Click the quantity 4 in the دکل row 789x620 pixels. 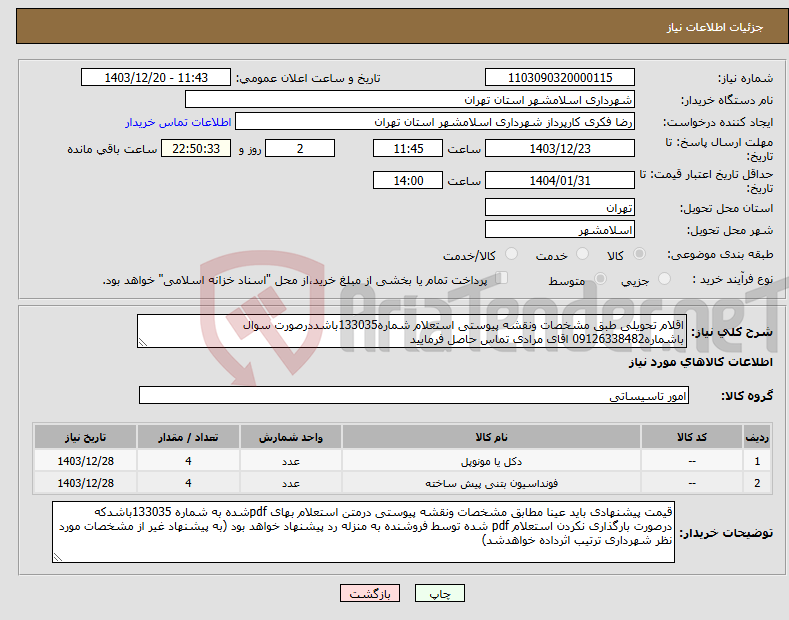tap(188, 461)
